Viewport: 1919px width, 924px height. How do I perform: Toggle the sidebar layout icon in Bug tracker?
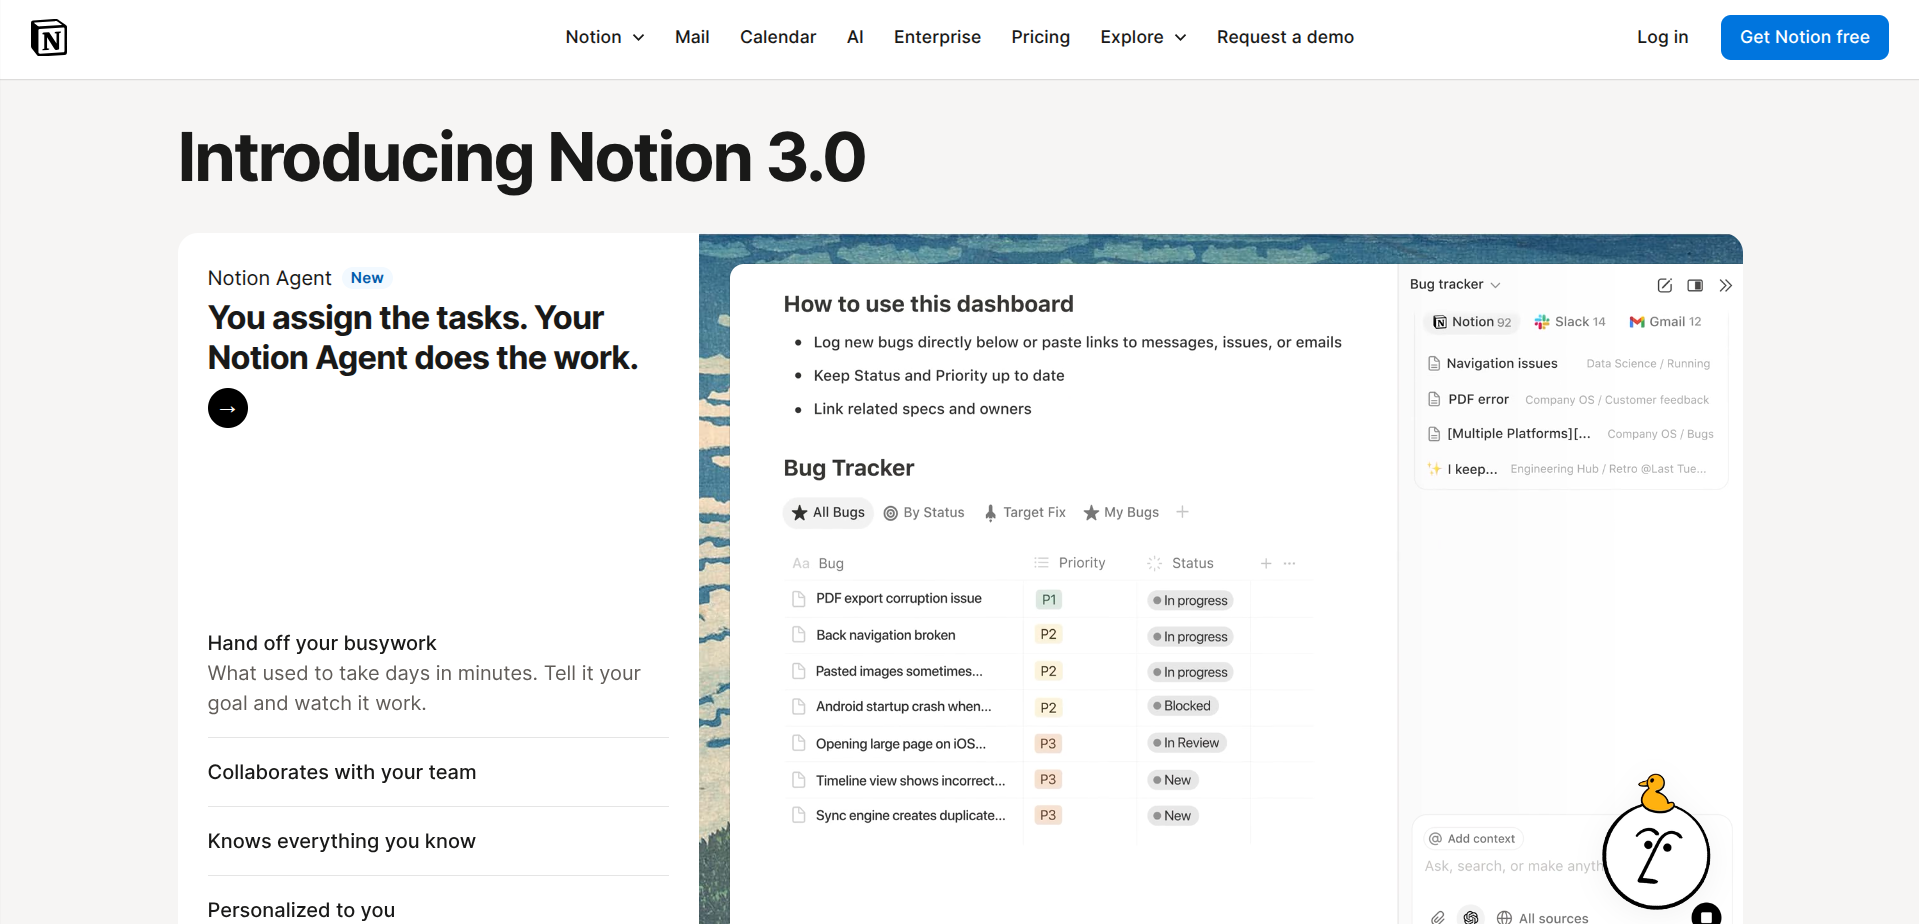(1695, 286)
